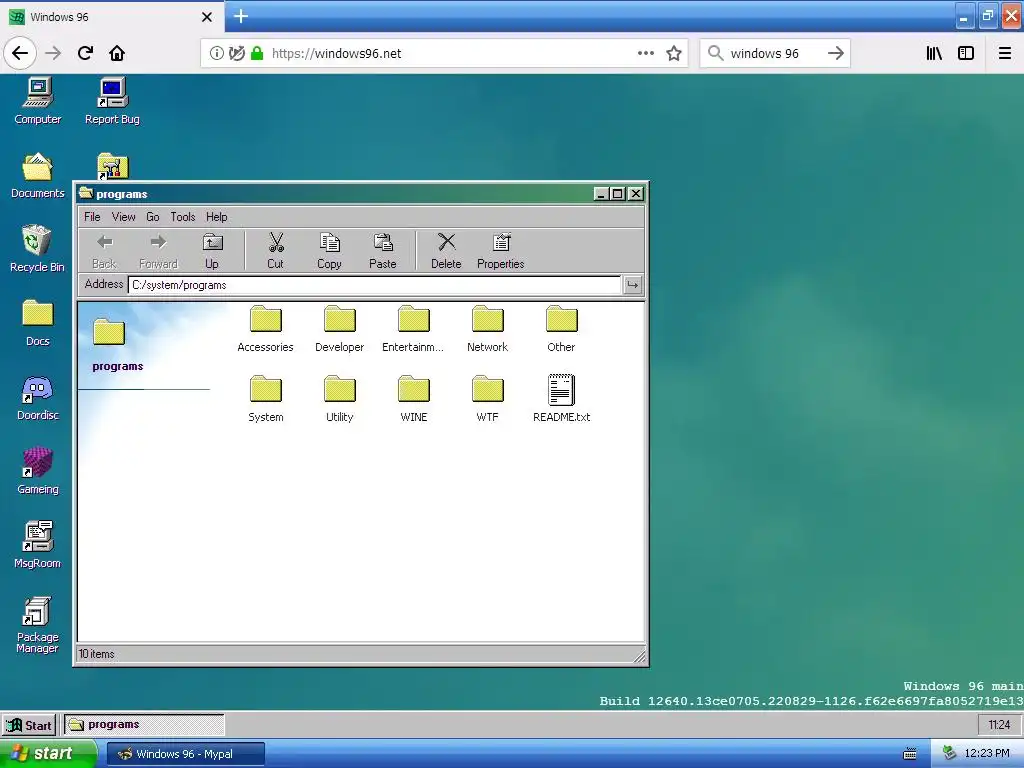The height and width of the screenshot is (768, 1024).
Task: Click the programs taskbar button in Windows 96
Action: tap(144, 725)
